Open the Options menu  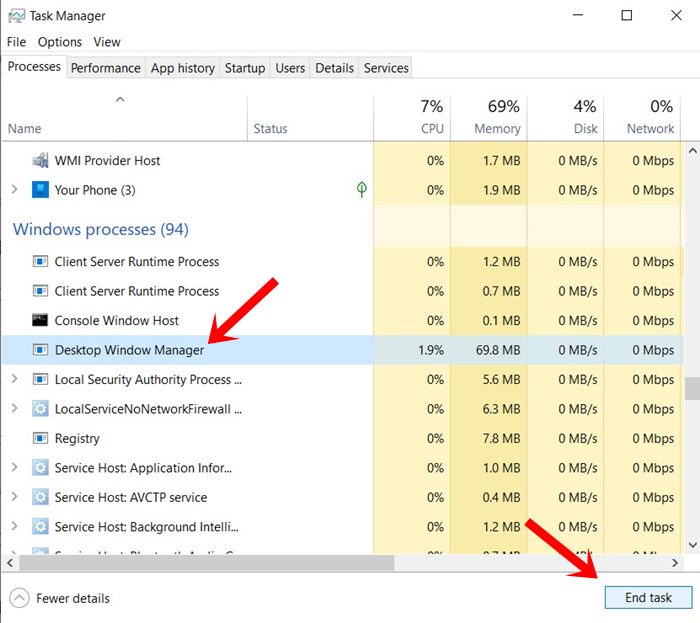(x=60, y=42)
